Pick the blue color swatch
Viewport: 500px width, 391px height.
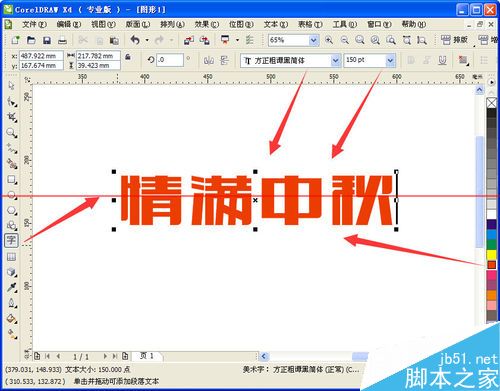point(492,234)
